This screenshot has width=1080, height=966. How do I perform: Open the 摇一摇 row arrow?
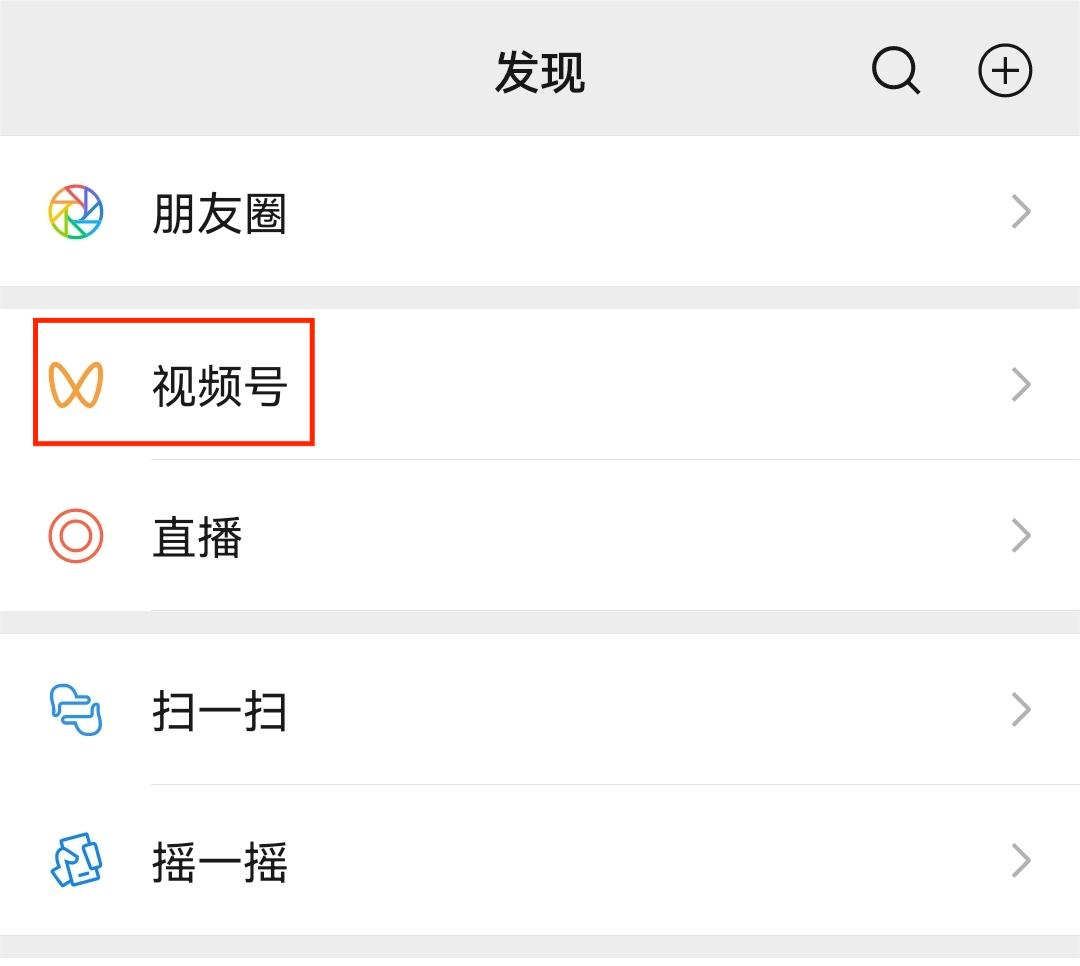click(x=1021, y=860)
